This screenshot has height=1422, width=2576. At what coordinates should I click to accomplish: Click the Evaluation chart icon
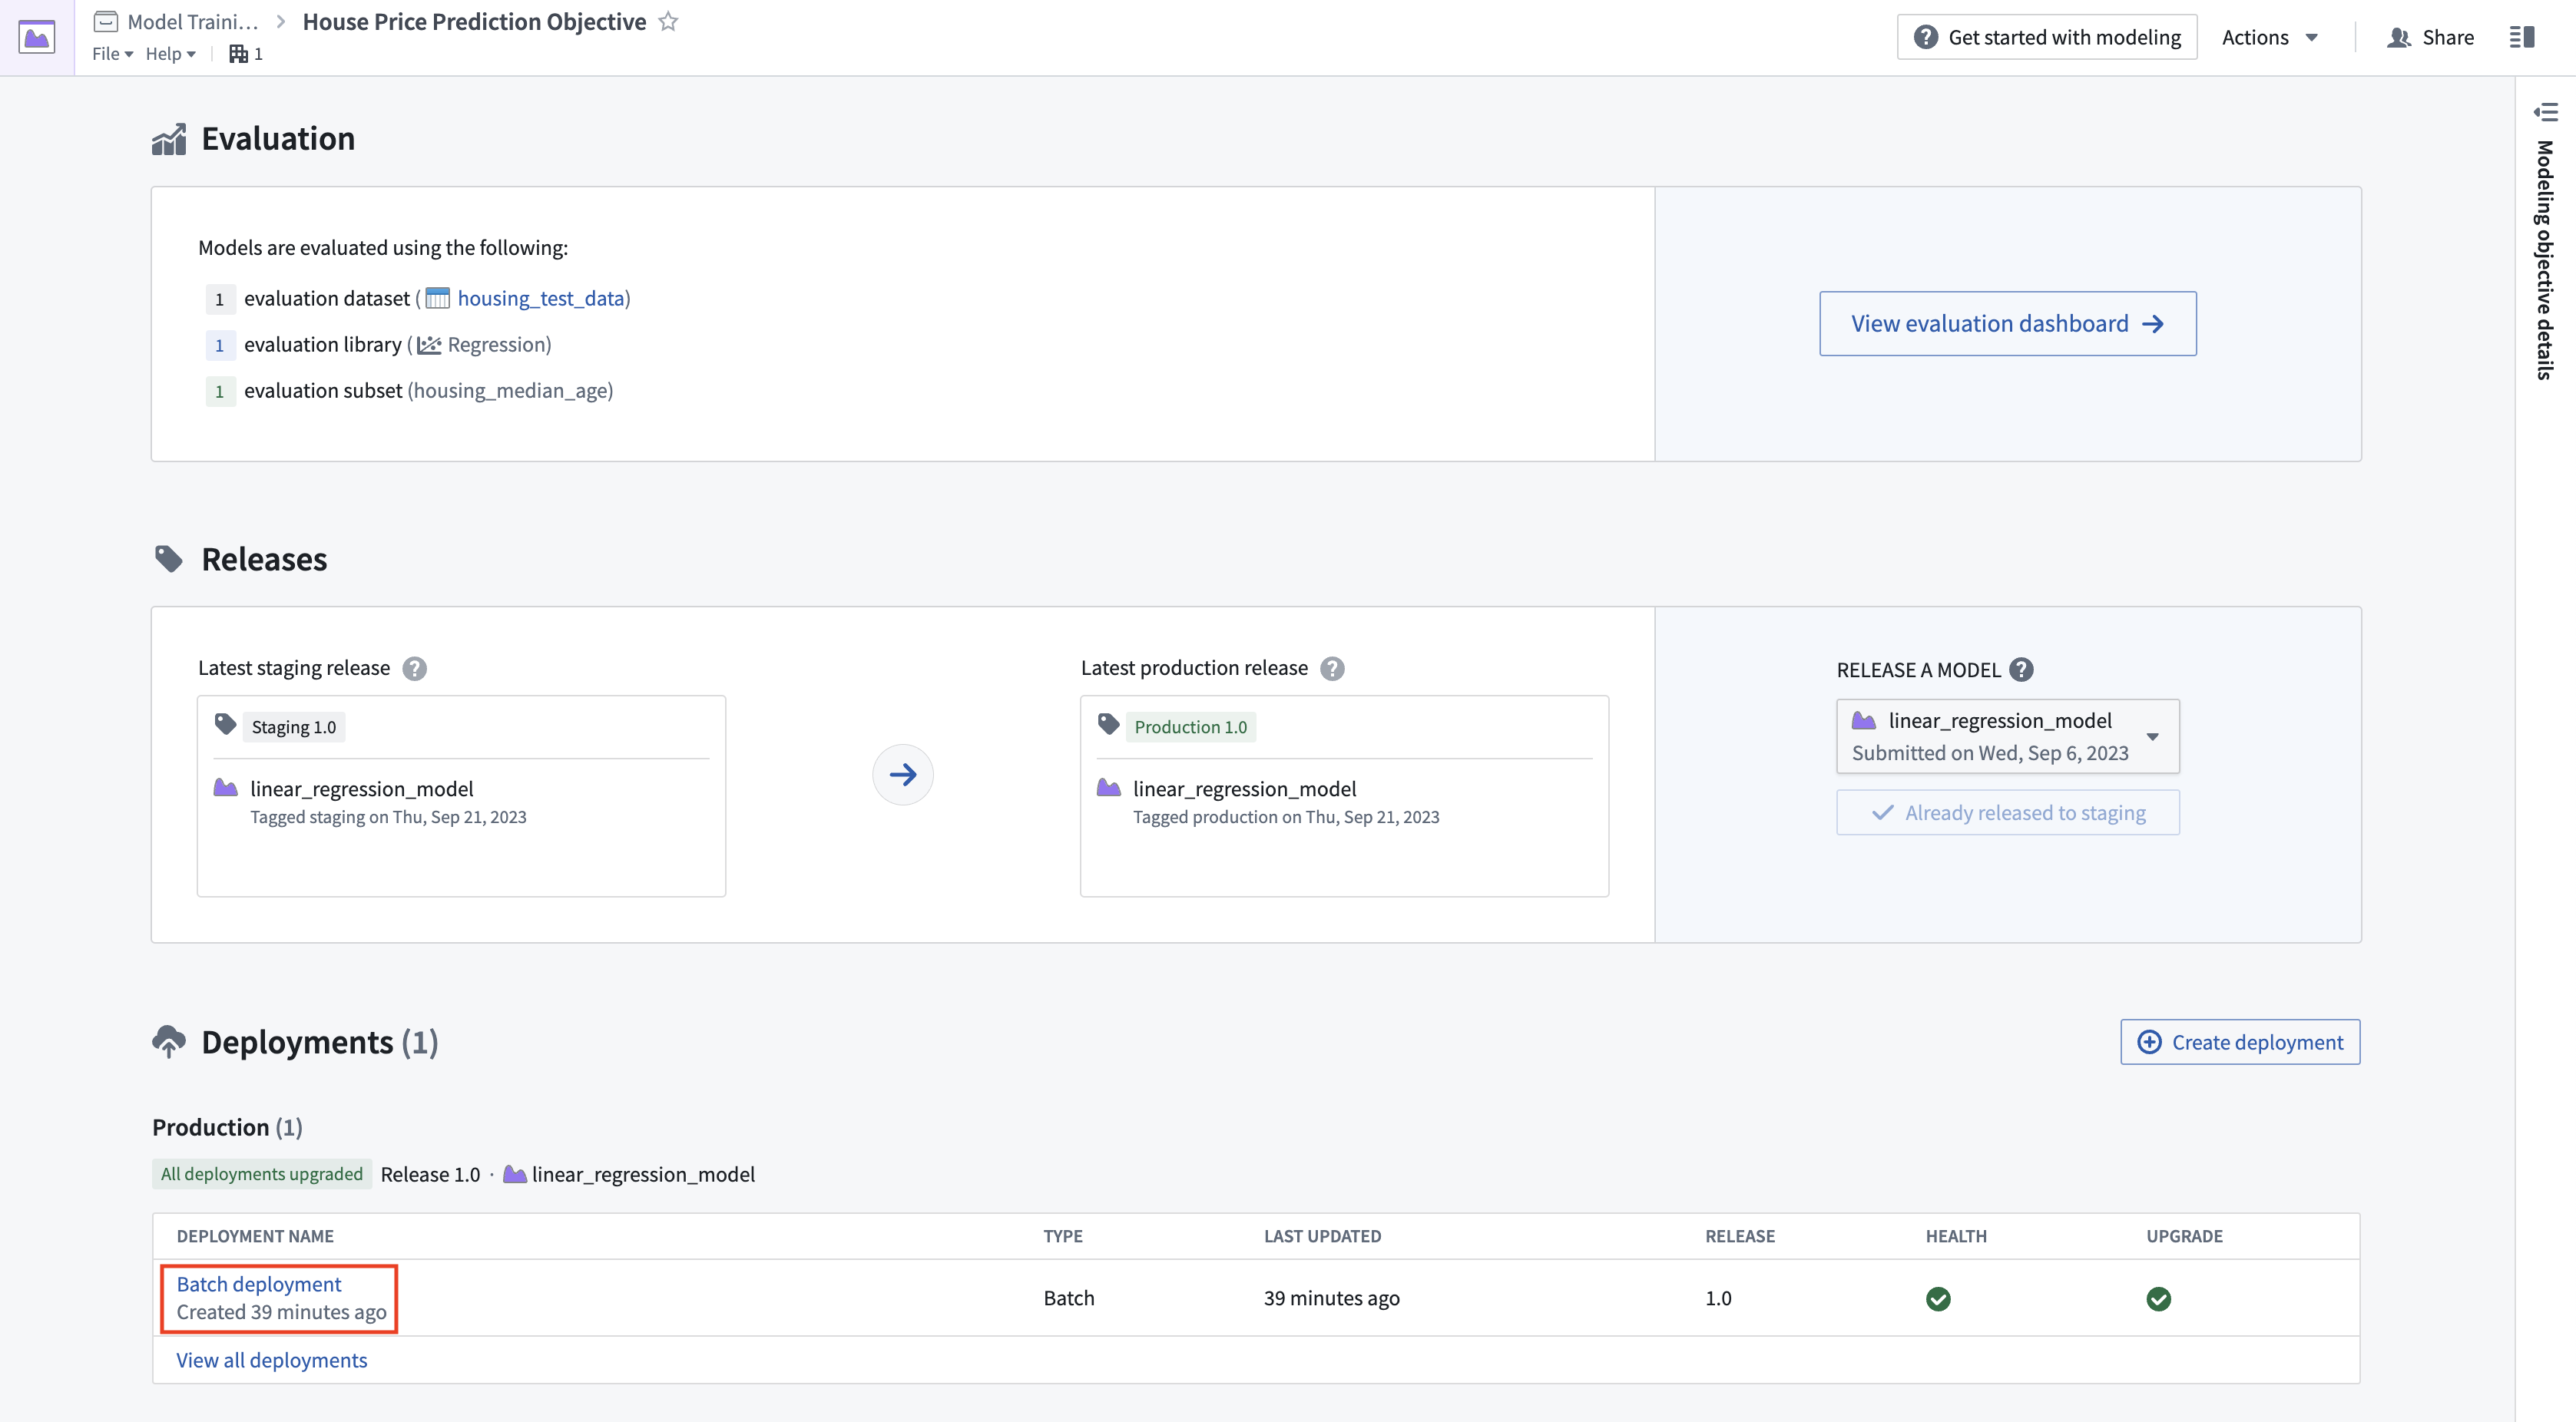click(169, 139)
